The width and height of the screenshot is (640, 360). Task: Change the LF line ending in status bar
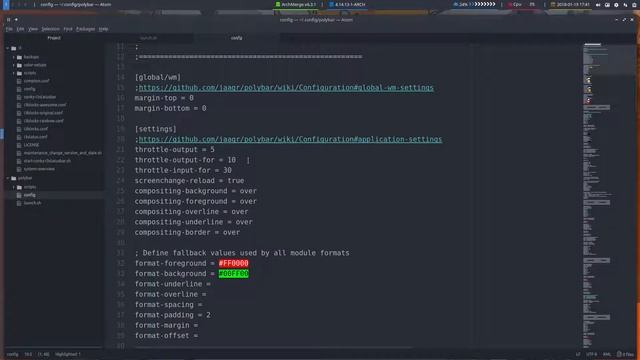(578, 354)
